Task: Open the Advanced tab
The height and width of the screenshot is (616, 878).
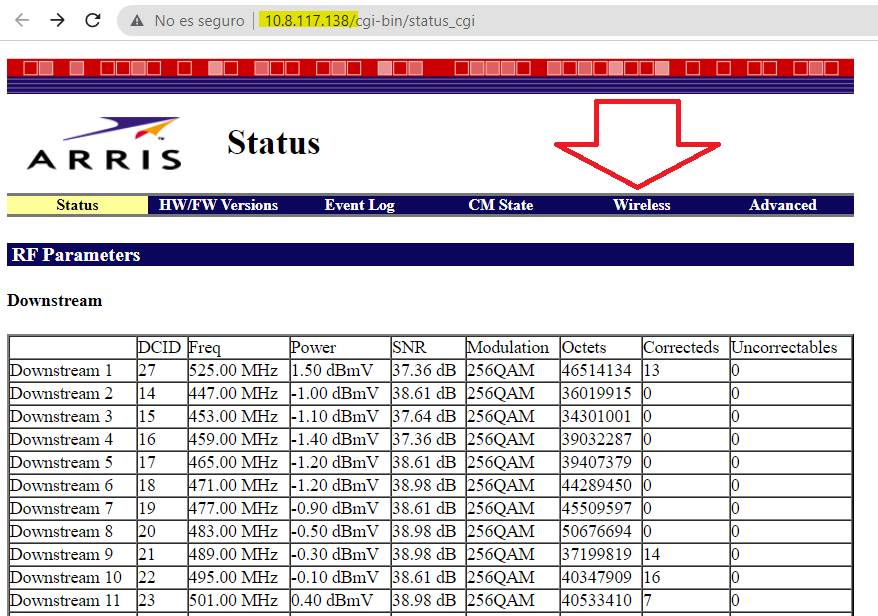Action: 782,205
